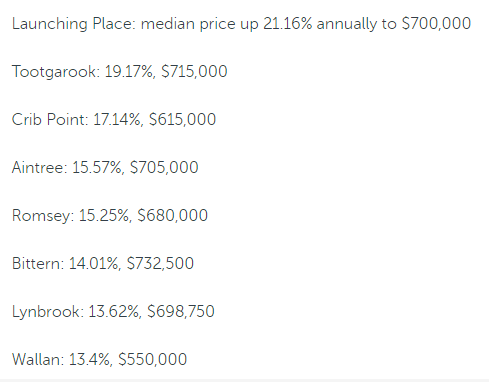Image resolution: width=489 pixels, height=382 pixels.
Task: Click the Launching Place median price line
Action: (241, 24)
